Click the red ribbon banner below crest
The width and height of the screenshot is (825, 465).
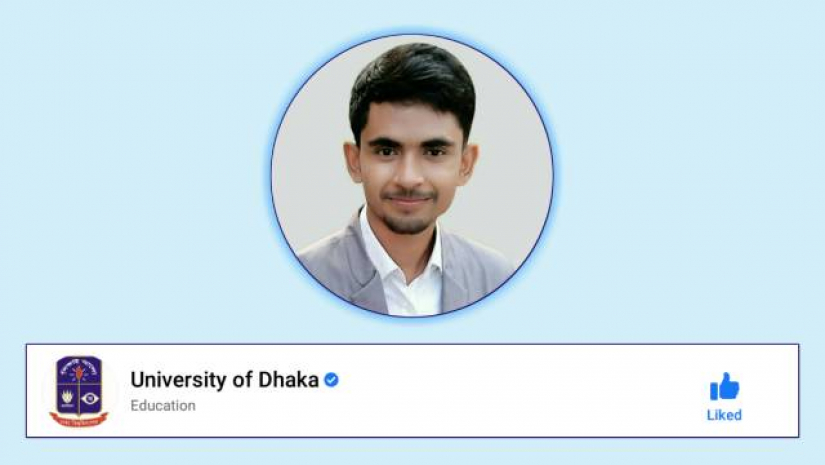[x=79, y=420]
